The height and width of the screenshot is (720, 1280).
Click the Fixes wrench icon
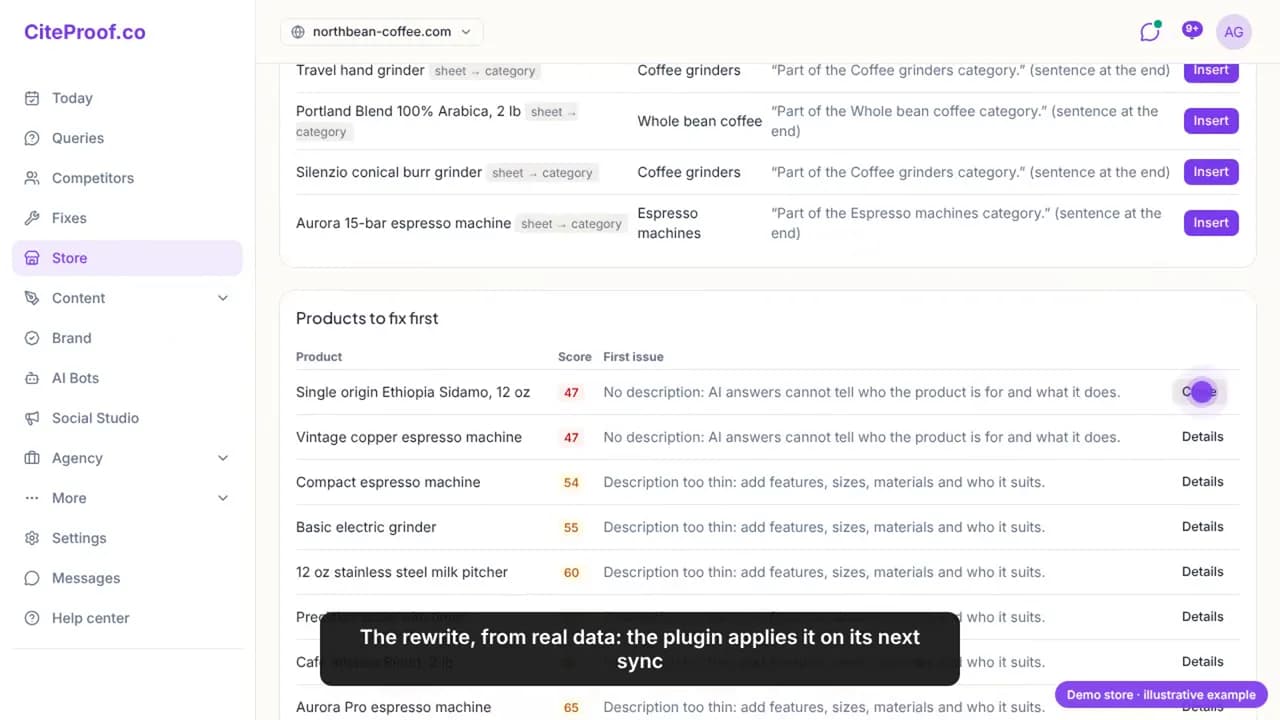[x=32, y=218]
